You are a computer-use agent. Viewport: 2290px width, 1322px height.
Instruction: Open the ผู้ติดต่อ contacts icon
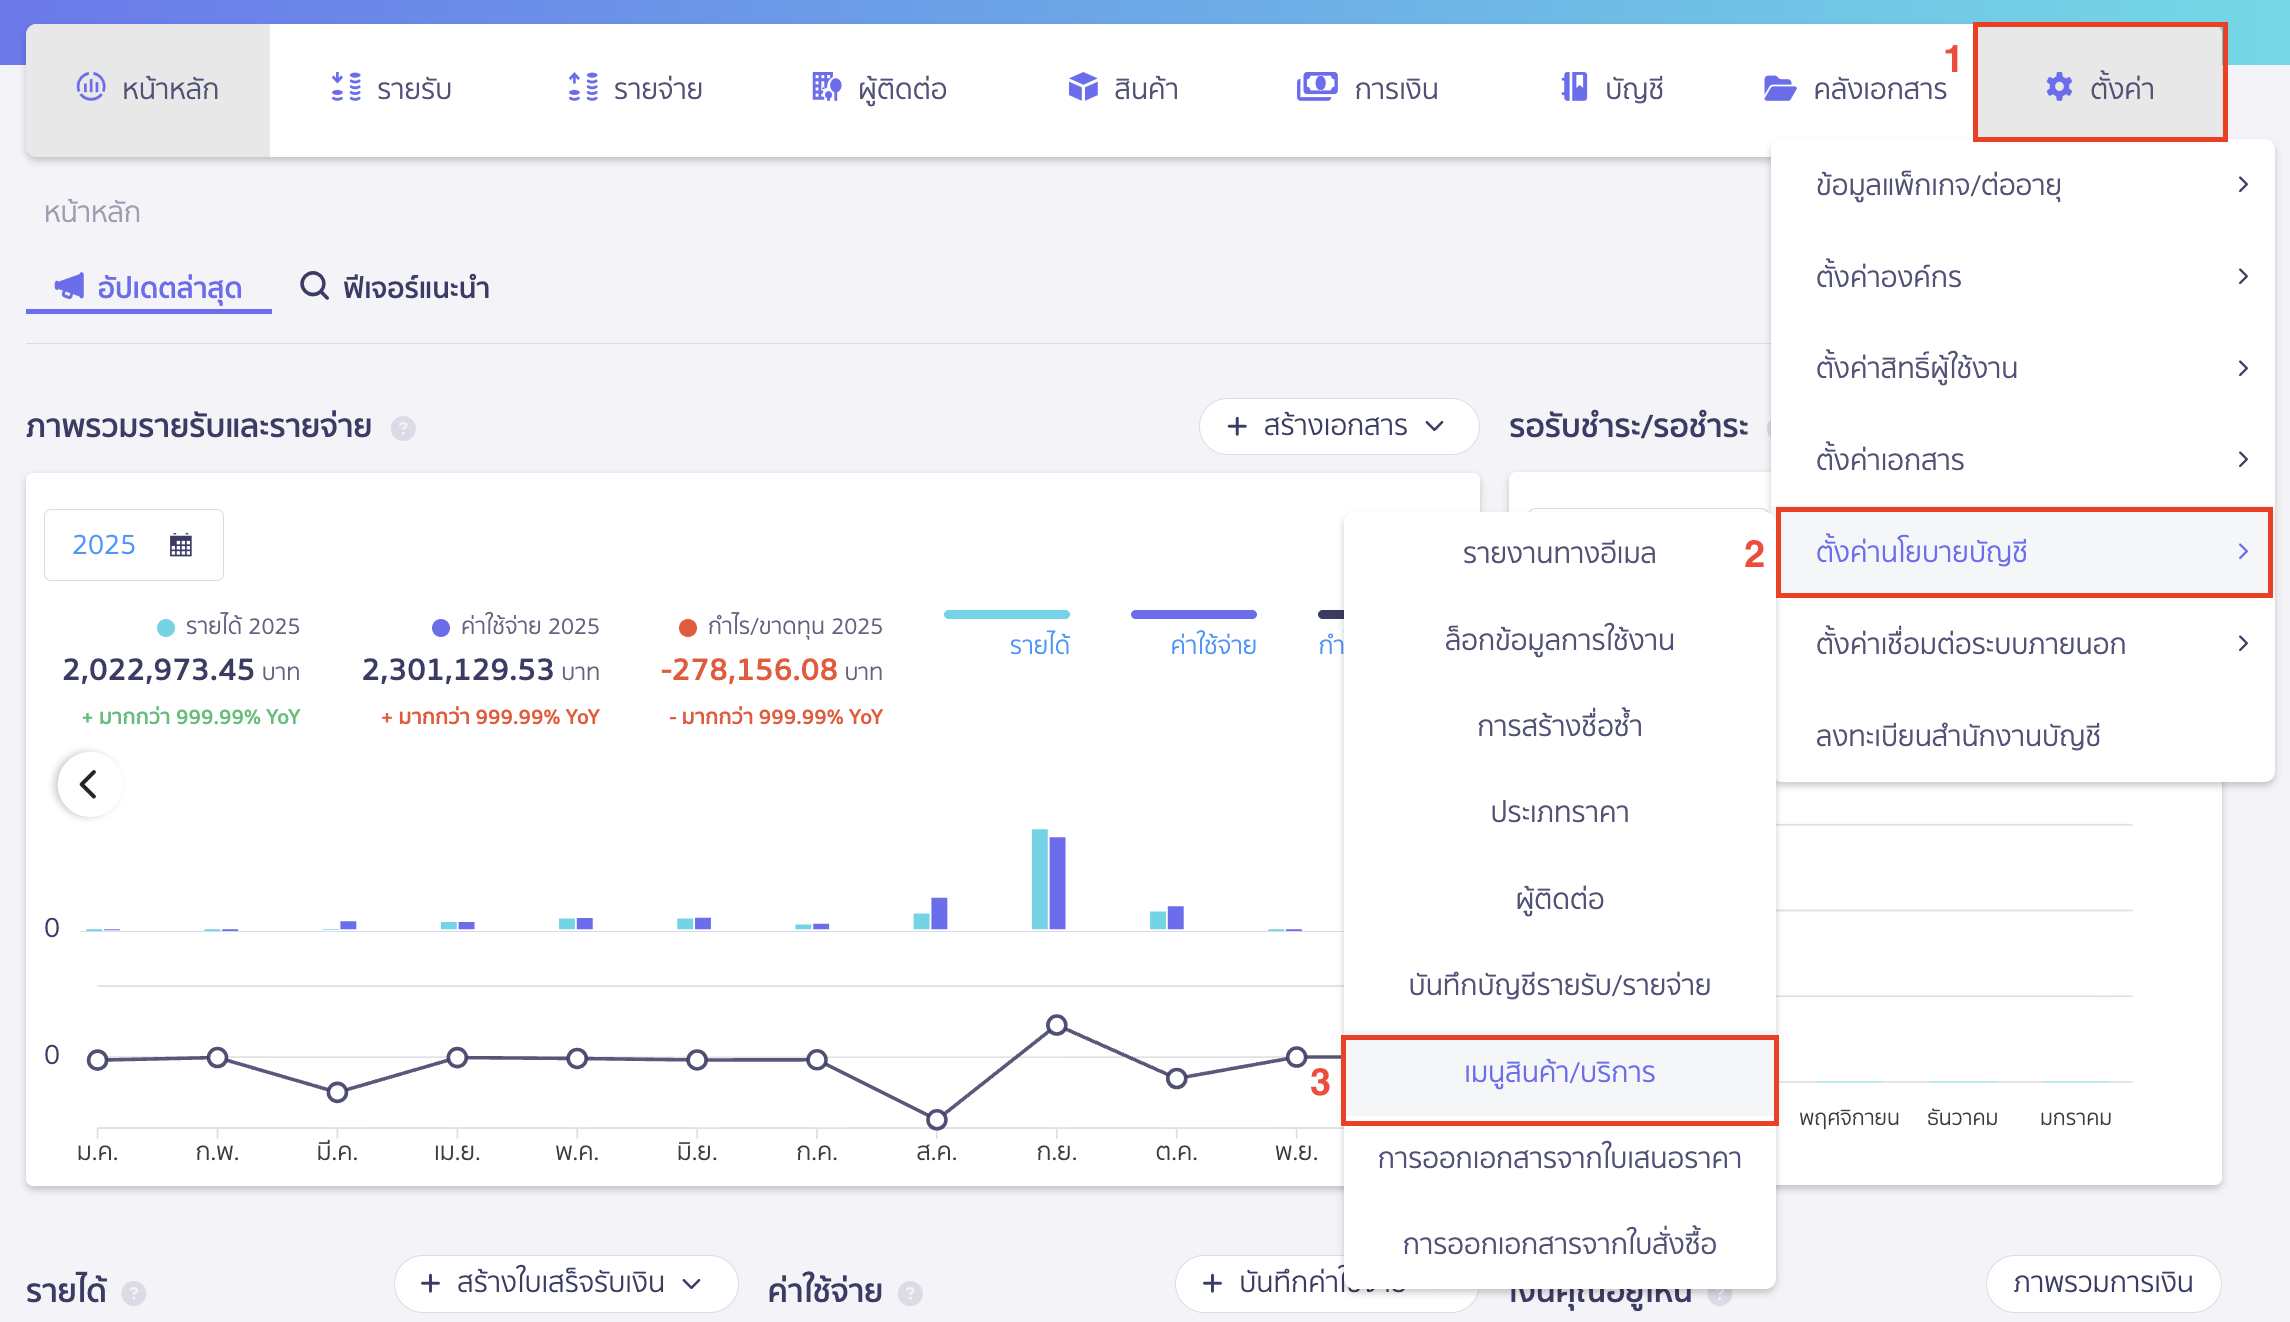coord(826,88)
